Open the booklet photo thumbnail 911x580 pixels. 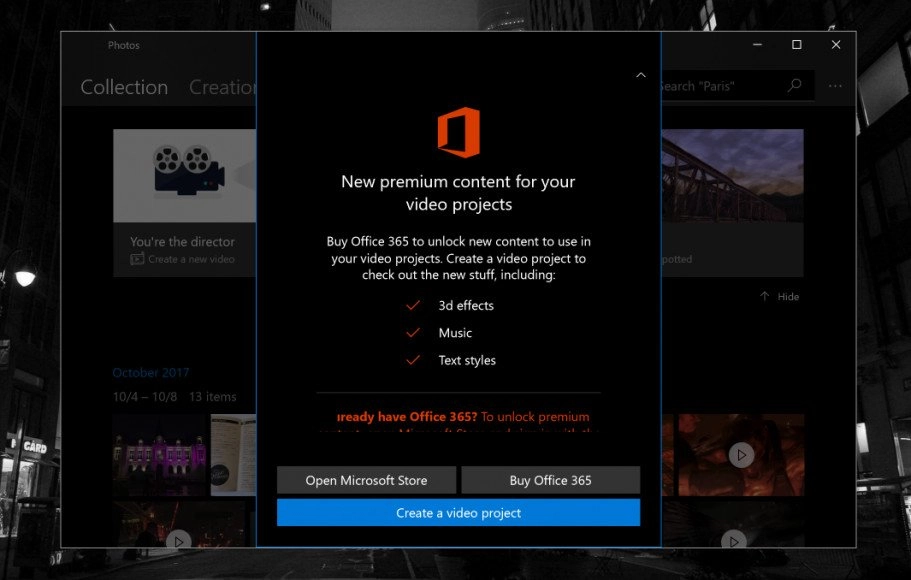233,454
